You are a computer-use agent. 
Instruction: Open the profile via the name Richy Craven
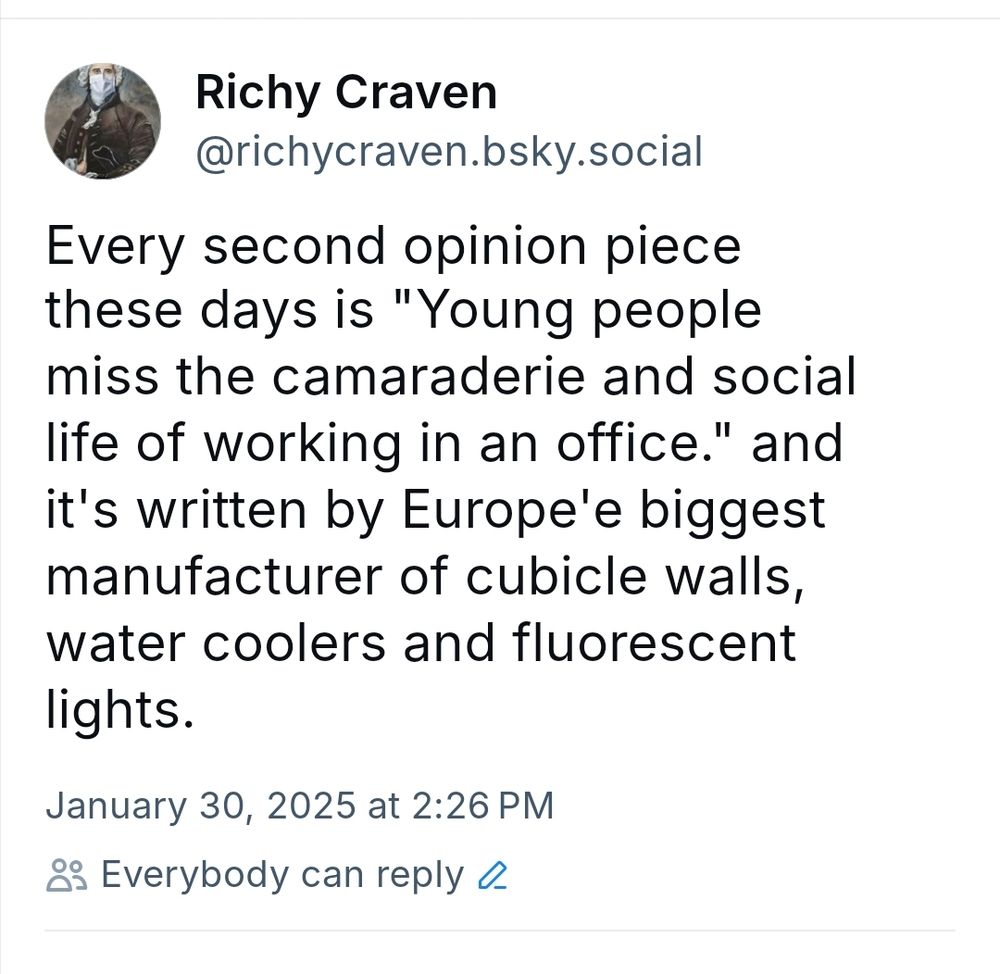[x=346, y=91]
